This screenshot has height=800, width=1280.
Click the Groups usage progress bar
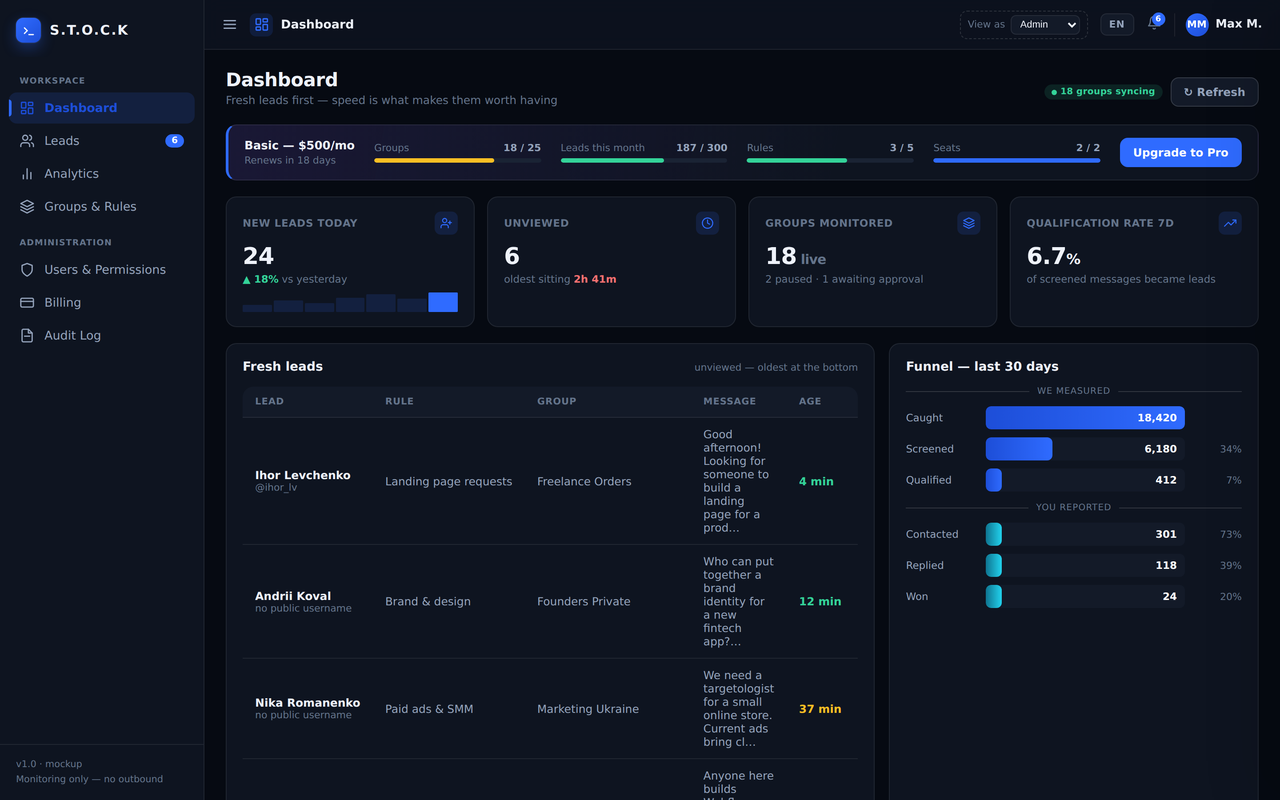457,160
